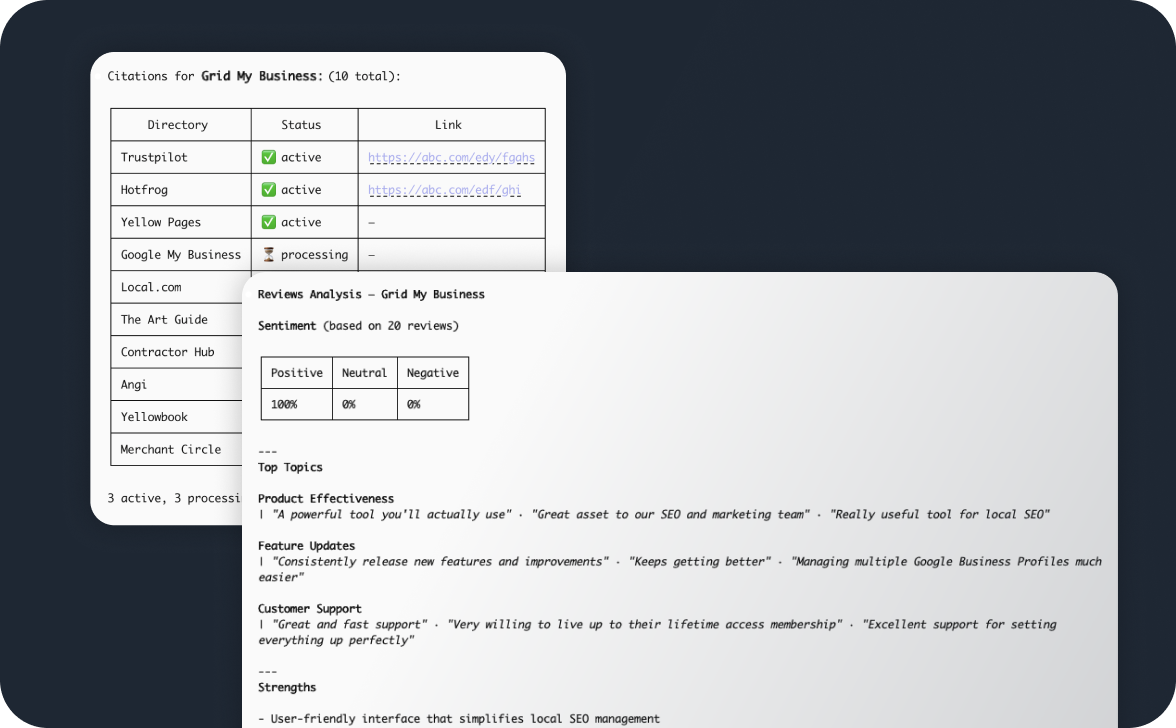Click the Reviews Analysis heading text

(x=371, y=294)
